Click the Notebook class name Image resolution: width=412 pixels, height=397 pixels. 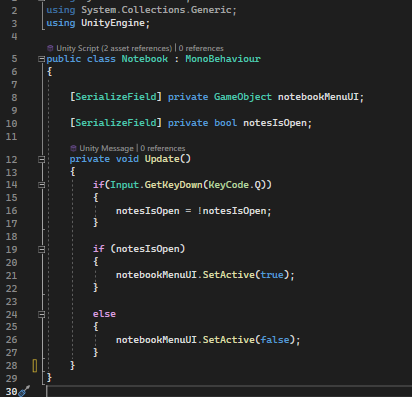pos(145,59)
